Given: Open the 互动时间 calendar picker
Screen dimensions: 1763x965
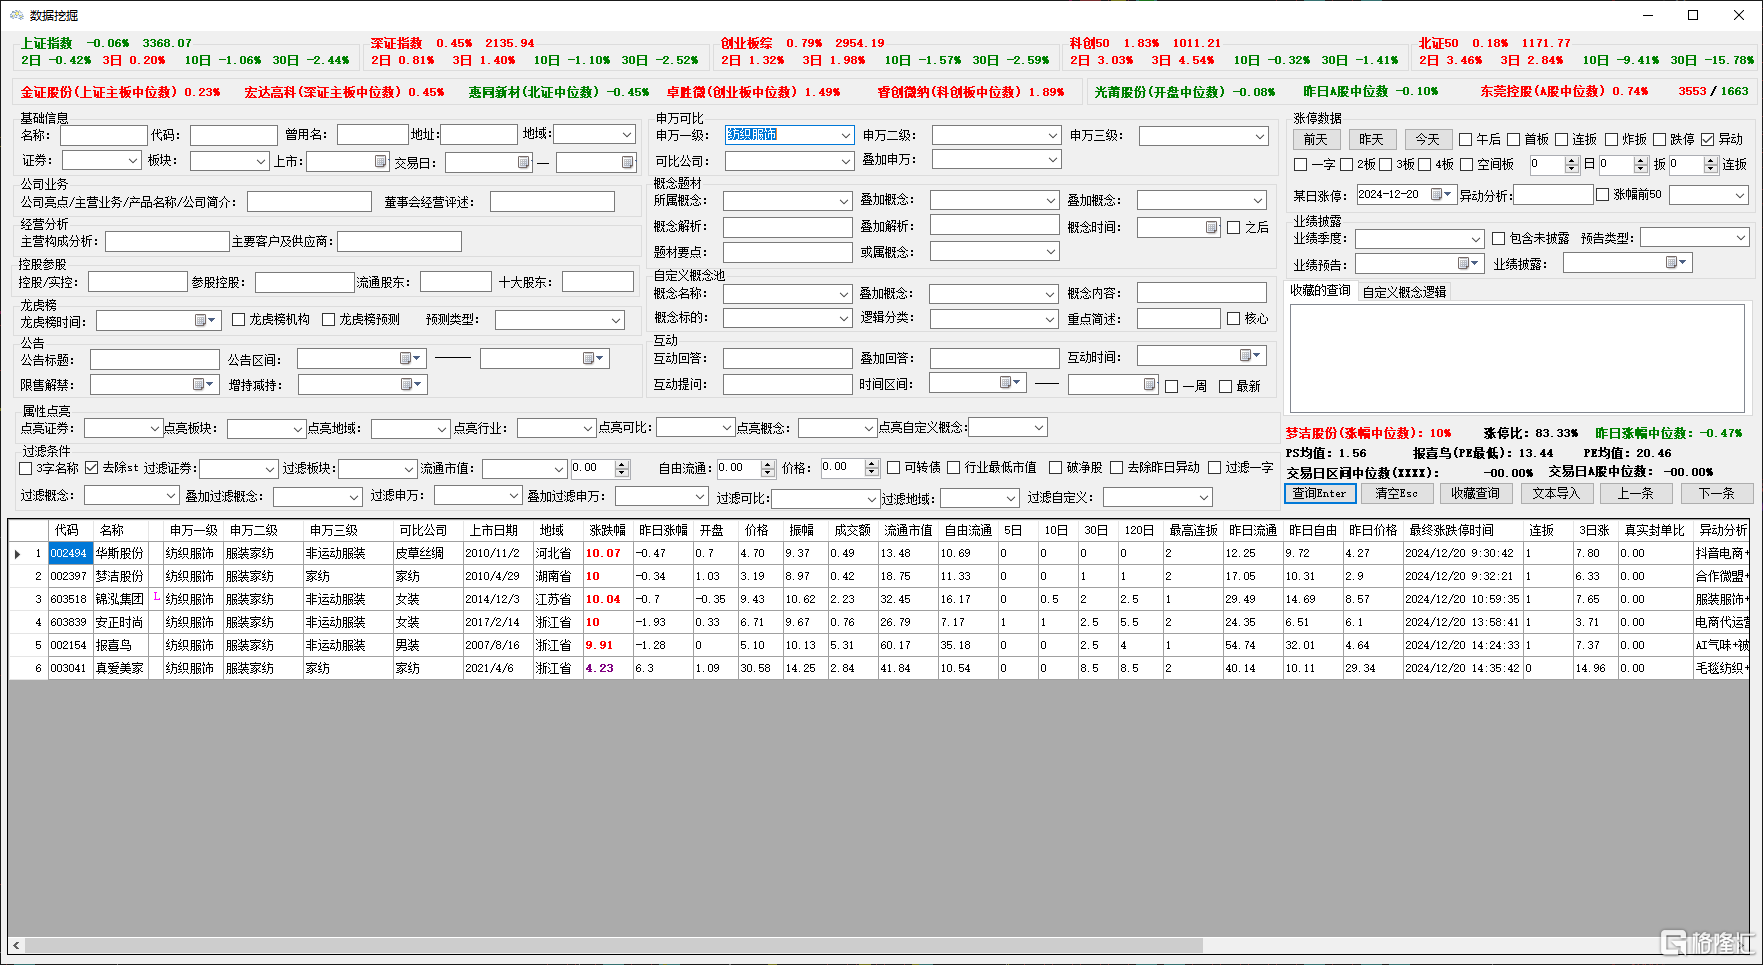Looking at the screenshot, I should (x=1250, y=356).
